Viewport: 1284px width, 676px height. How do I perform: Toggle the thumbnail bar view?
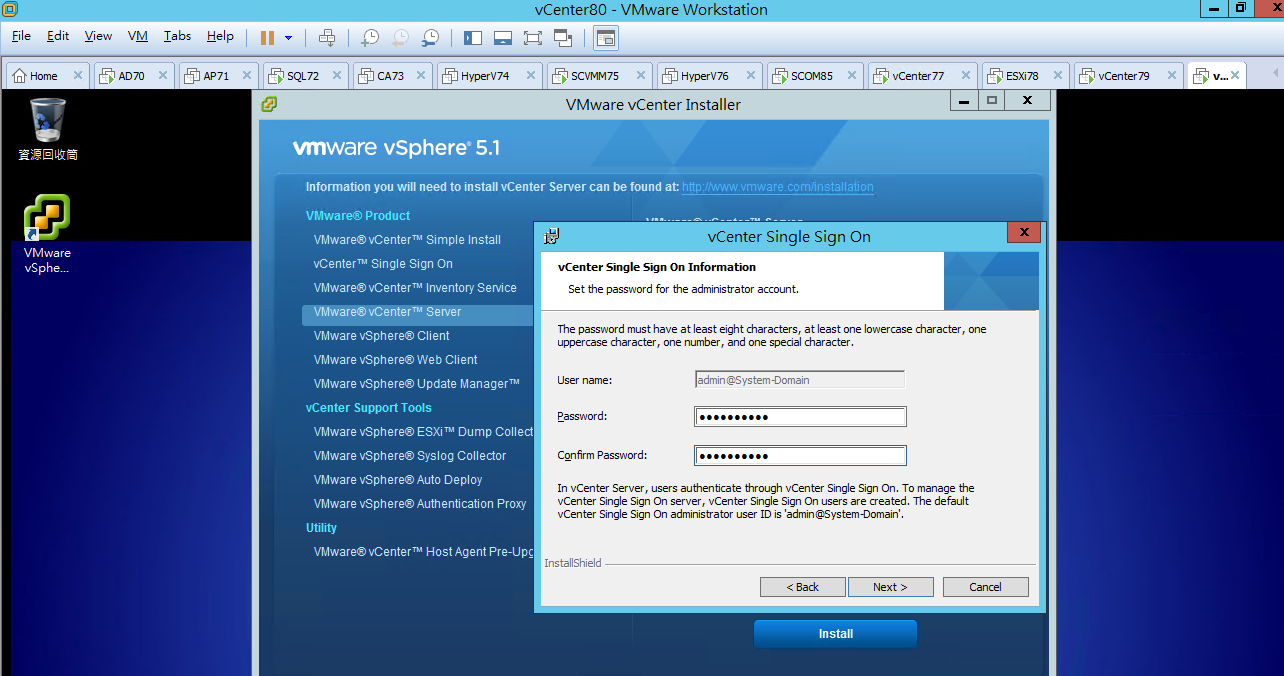coord(503,38)
